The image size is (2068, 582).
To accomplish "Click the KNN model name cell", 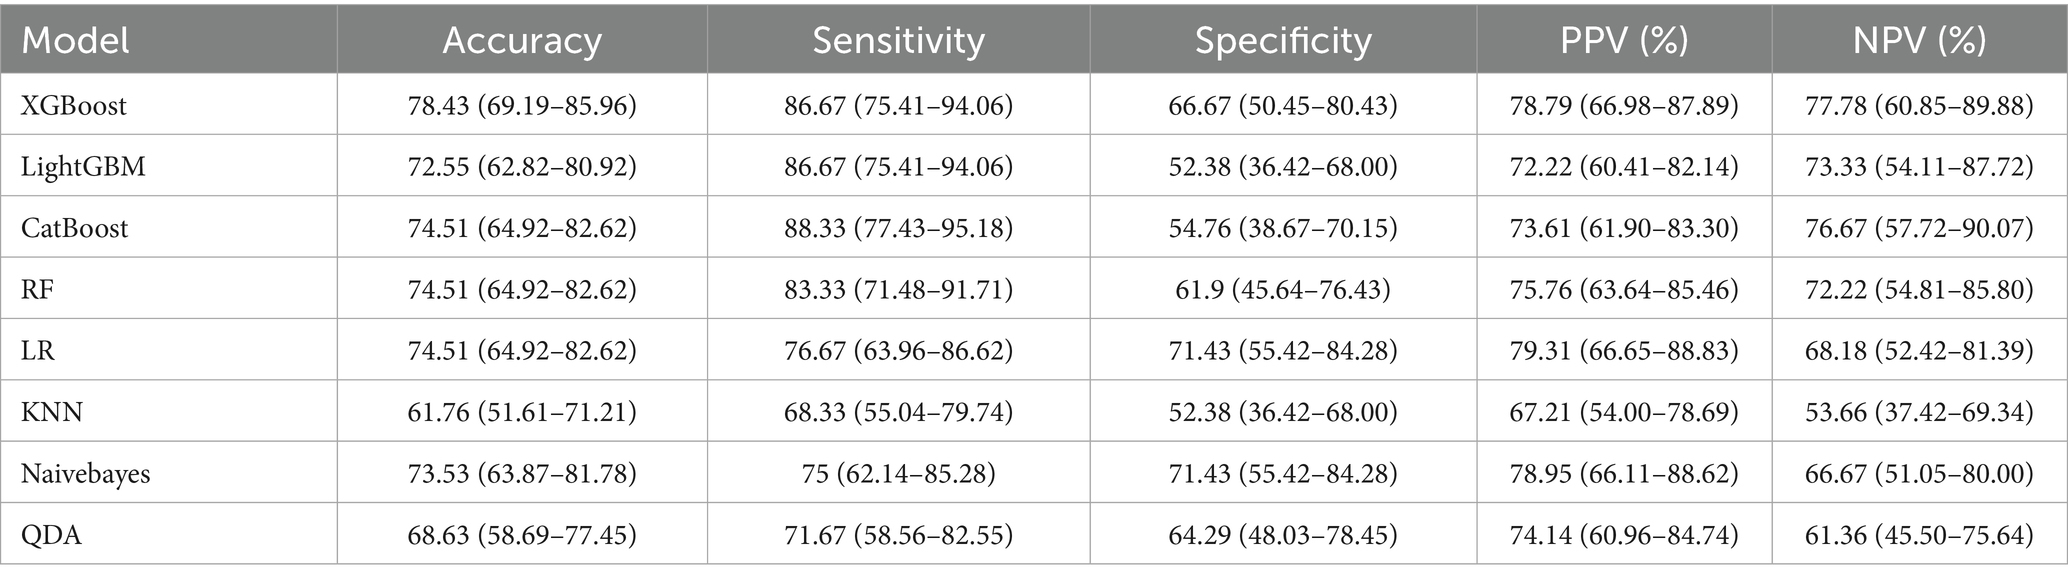I will pyautogui.click(x=52, y=412).
